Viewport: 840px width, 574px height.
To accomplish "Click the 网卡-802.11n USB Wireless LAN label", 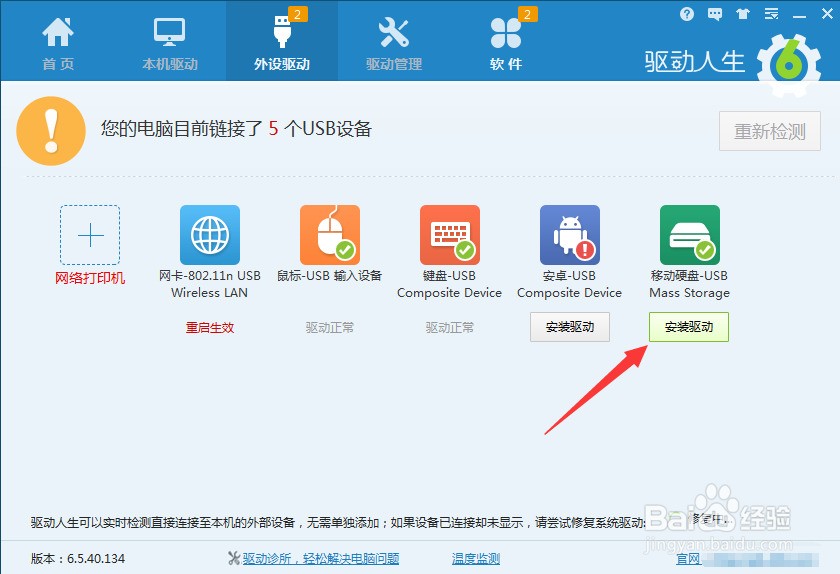I will pos(209,284).
